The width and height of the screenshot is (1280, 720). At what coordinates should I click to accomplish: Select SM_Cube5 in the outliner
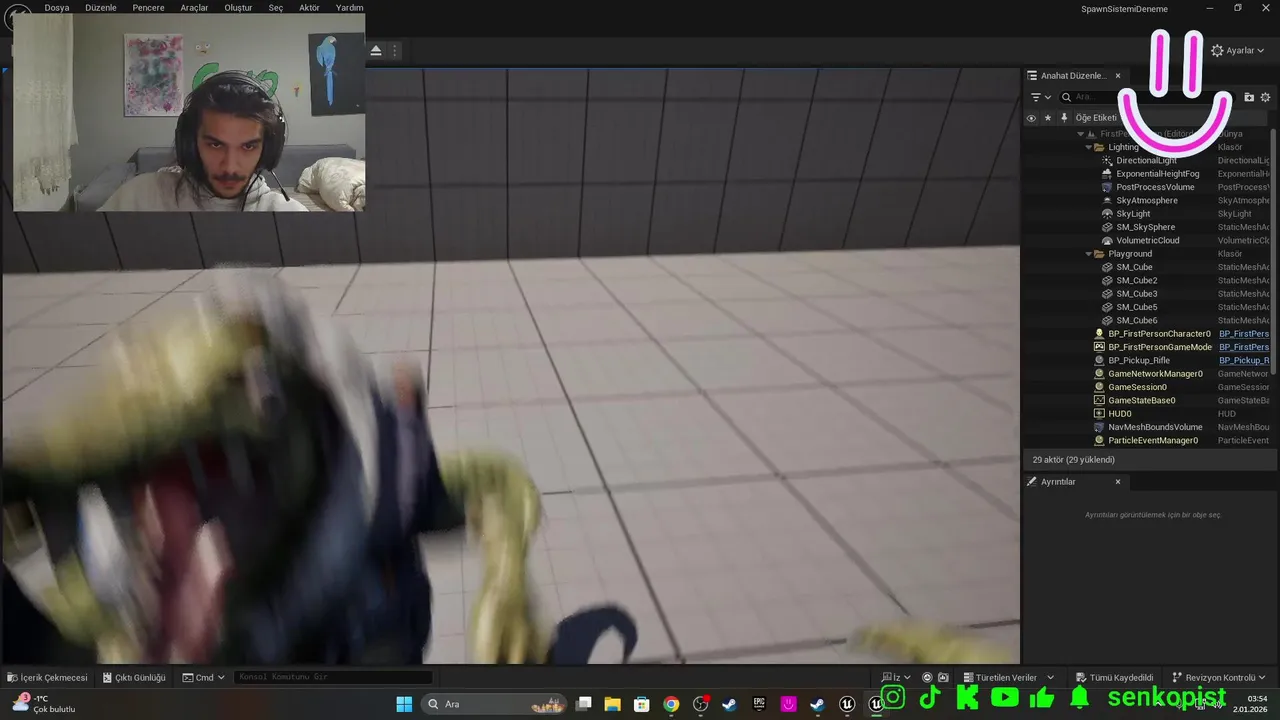[x=1137, y=307]
